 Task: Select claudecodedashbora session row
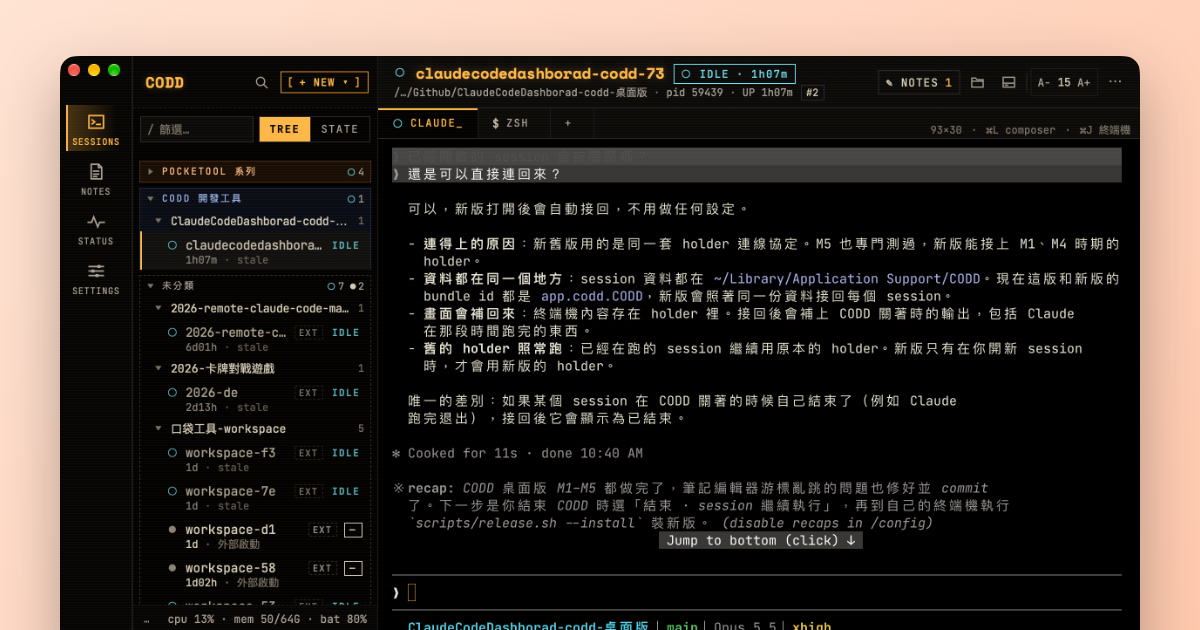coord(255,251)
